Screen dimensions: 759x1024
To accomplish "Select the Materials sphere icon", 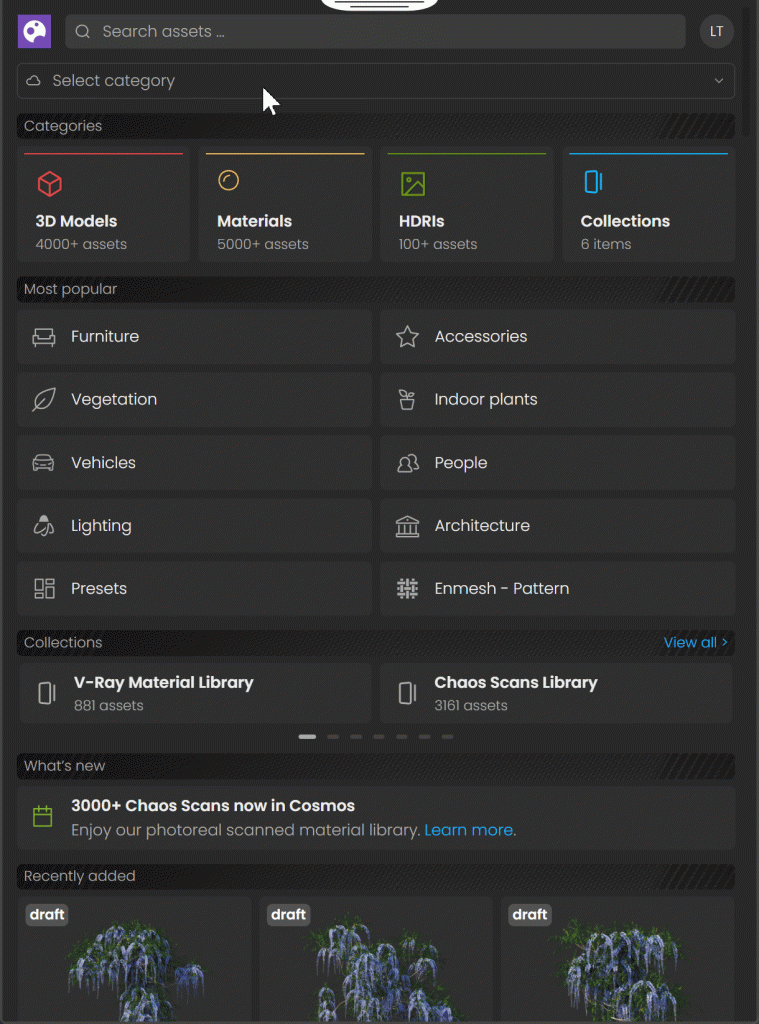I will (x=229, y=180).
